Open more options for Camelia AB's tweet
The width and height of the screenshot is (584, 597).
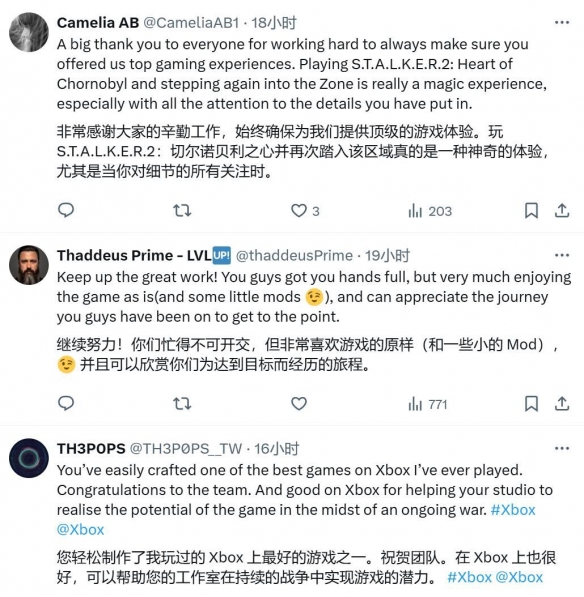click(562, 22)
